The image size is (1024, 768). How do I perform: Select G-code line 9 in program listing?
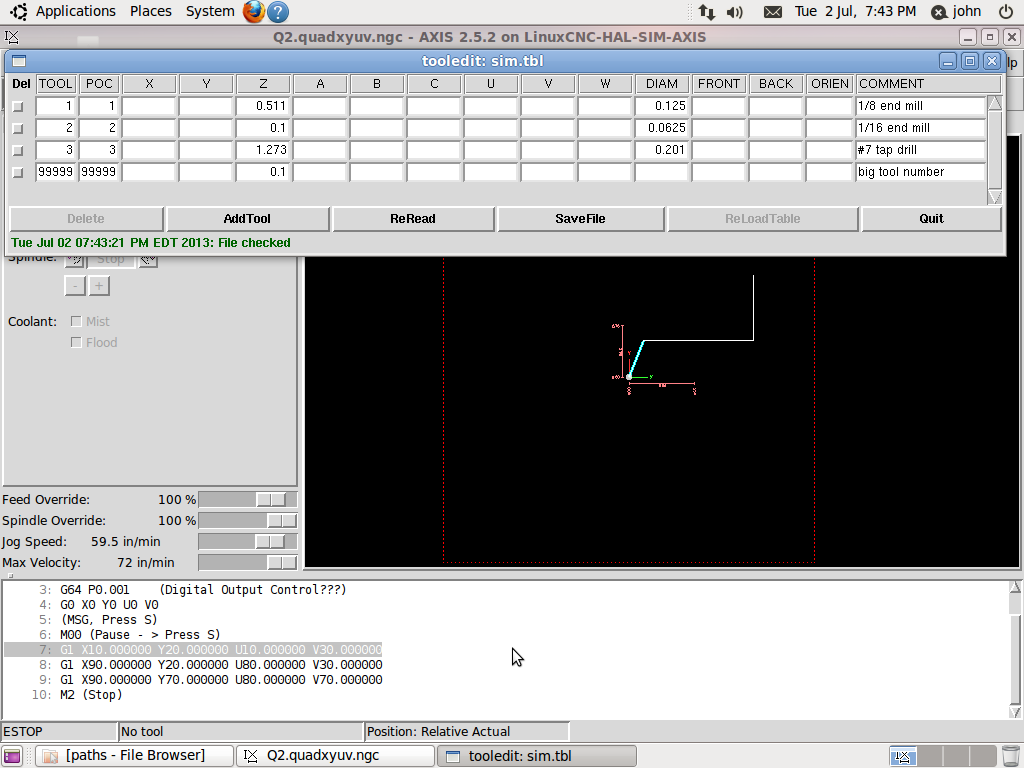point(221,680)
